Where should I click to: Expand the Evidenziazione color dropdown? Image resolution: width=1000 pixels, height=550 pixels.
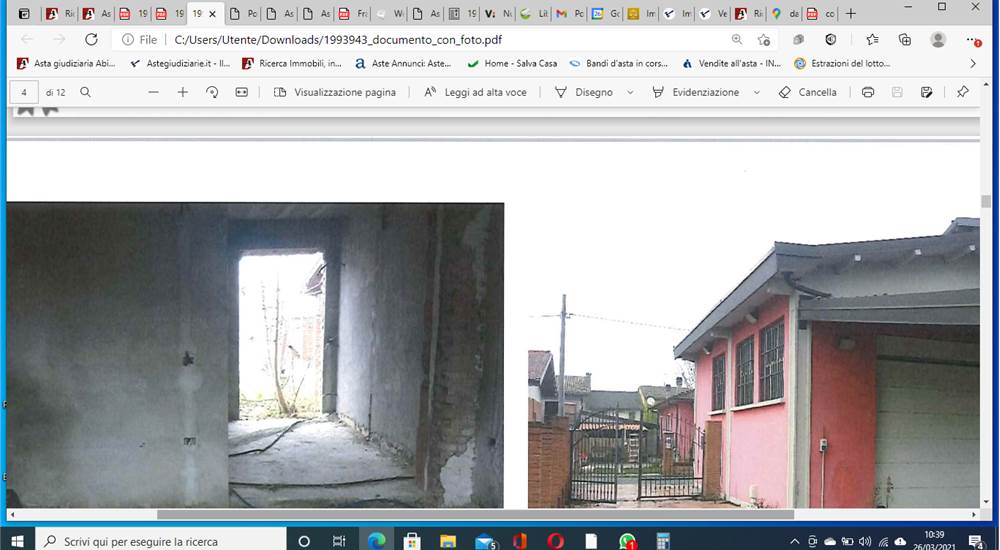[x=757, y=93]
